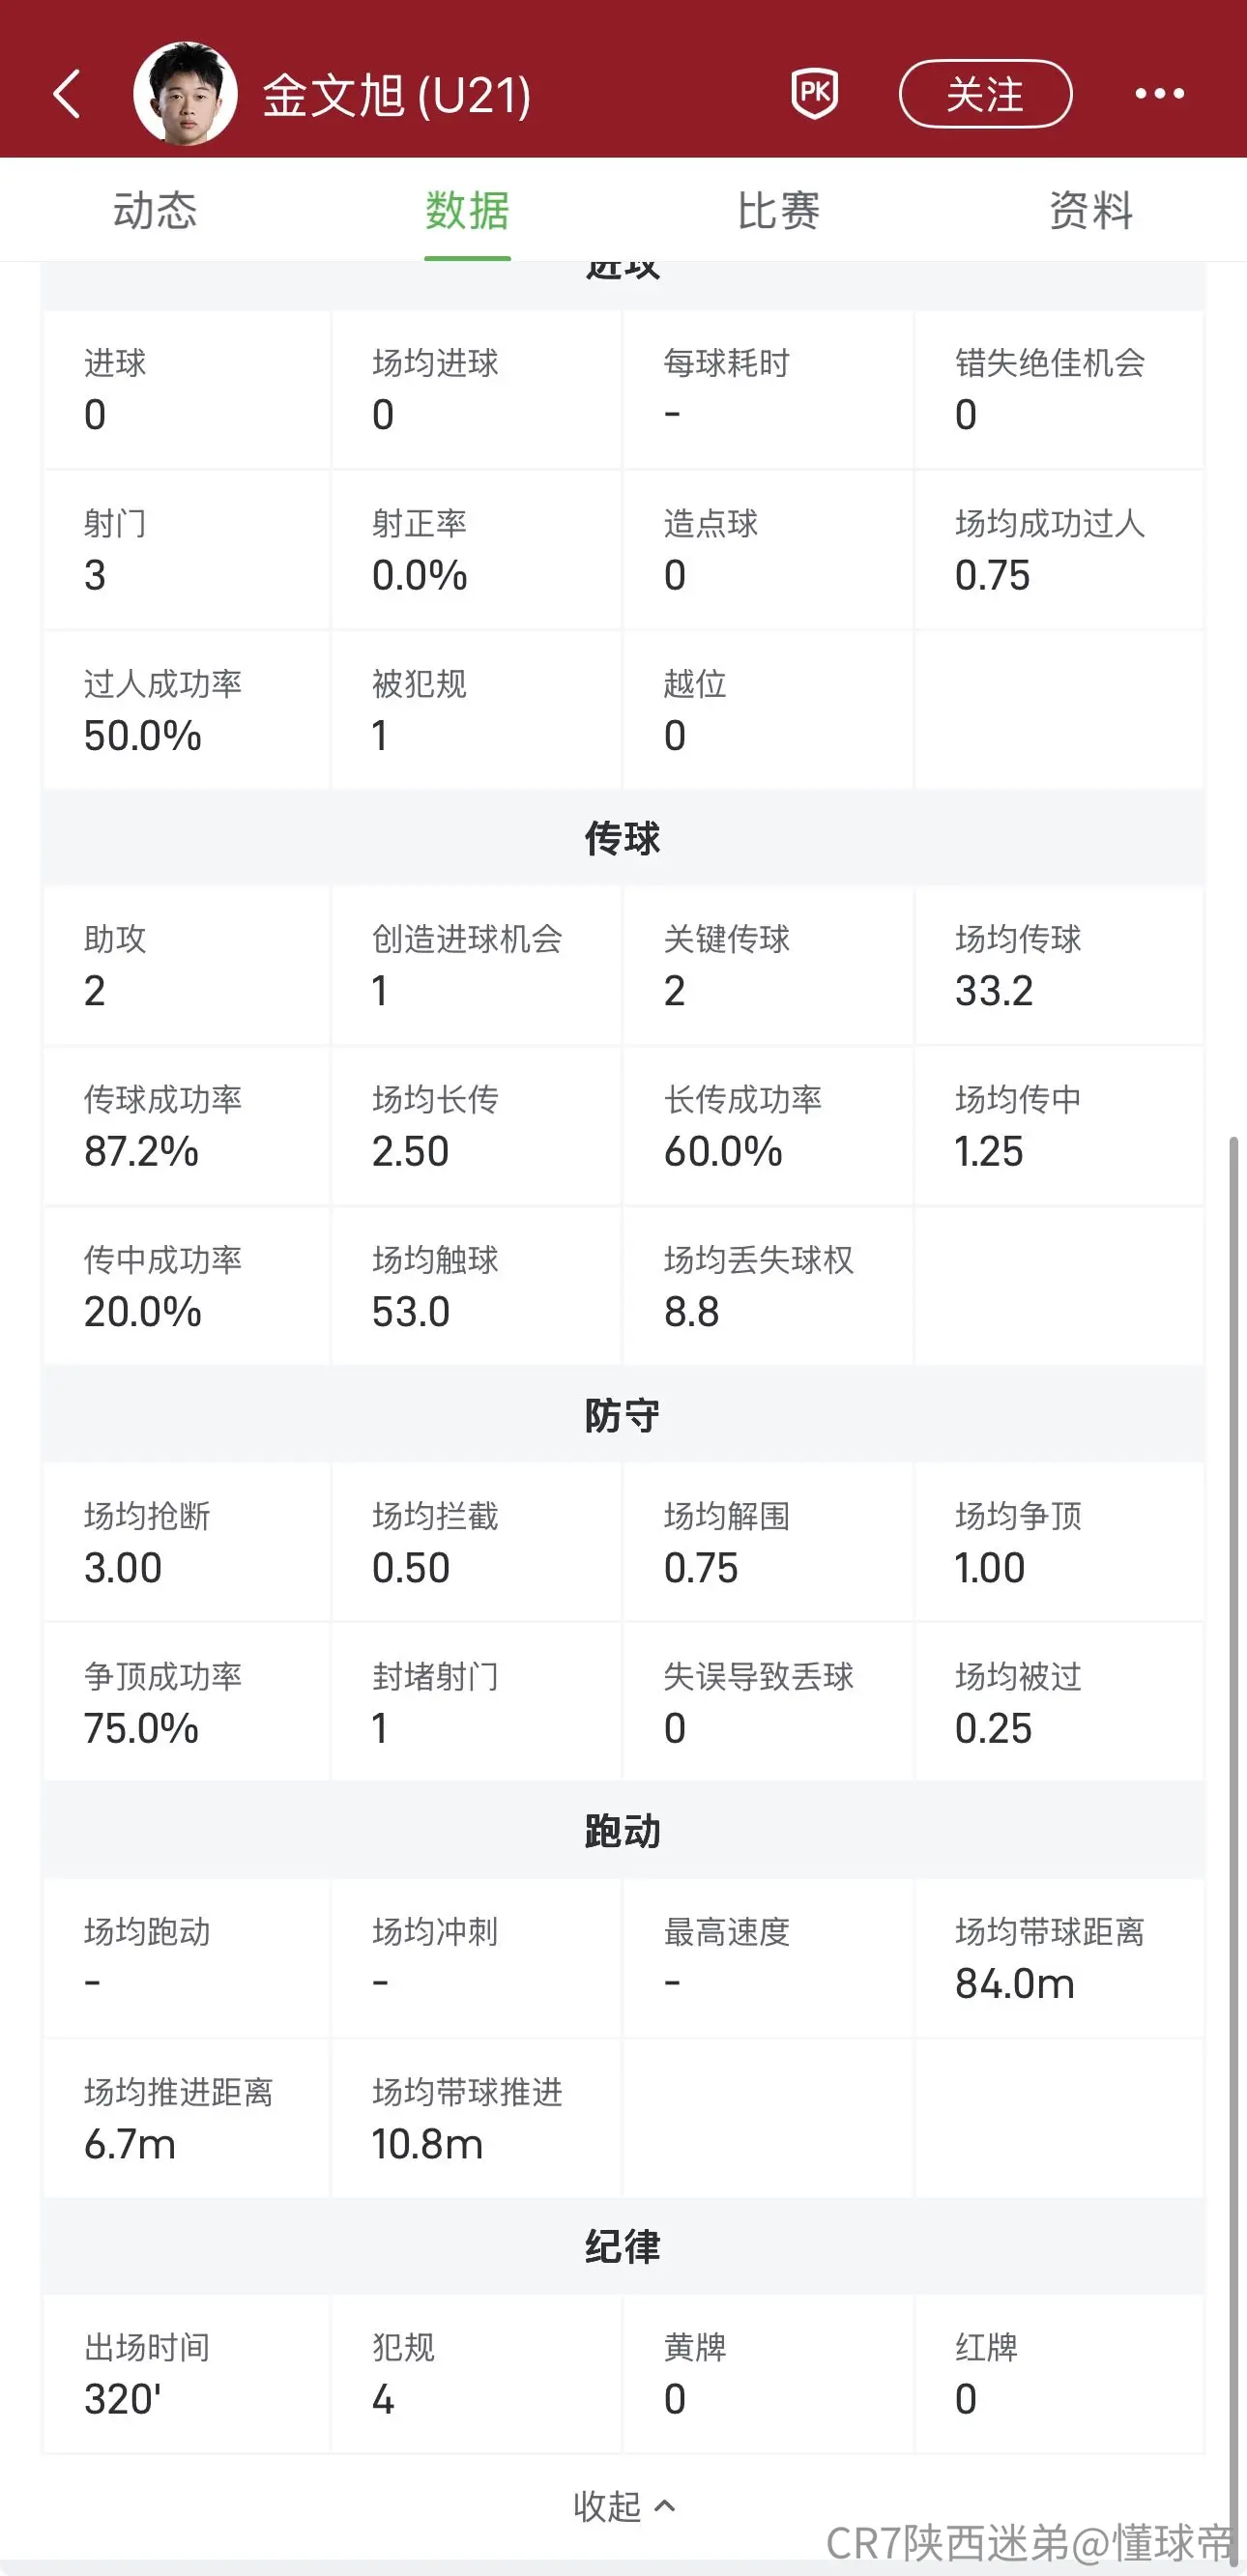Switch to the 动态 tab

(155, 211)
